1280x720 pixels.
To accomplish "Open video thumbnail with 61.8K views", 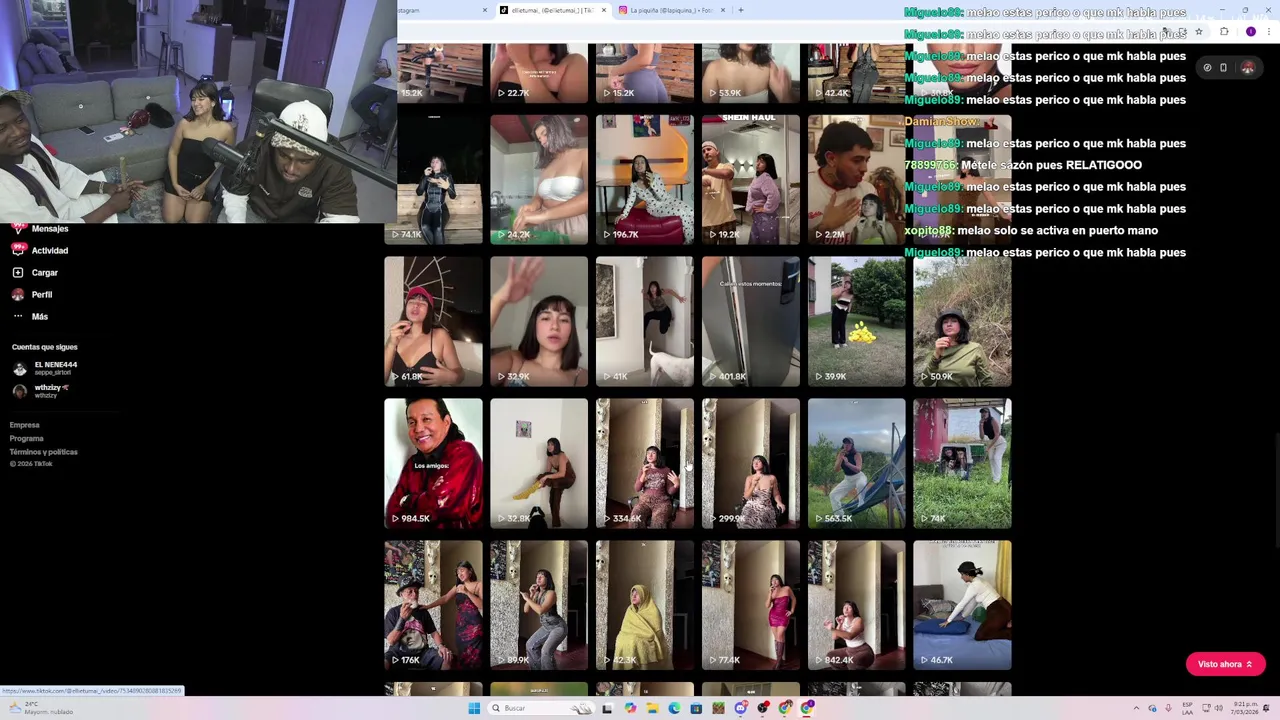I will (x=433, y=321).
